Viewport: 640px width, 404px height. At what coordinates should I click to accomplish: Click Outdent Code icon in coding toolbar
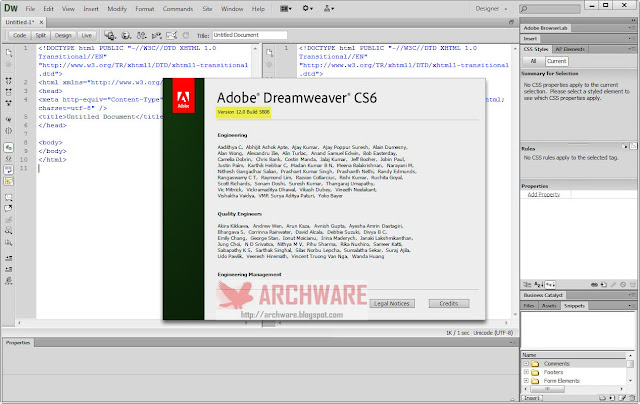[x=9, y=269]
